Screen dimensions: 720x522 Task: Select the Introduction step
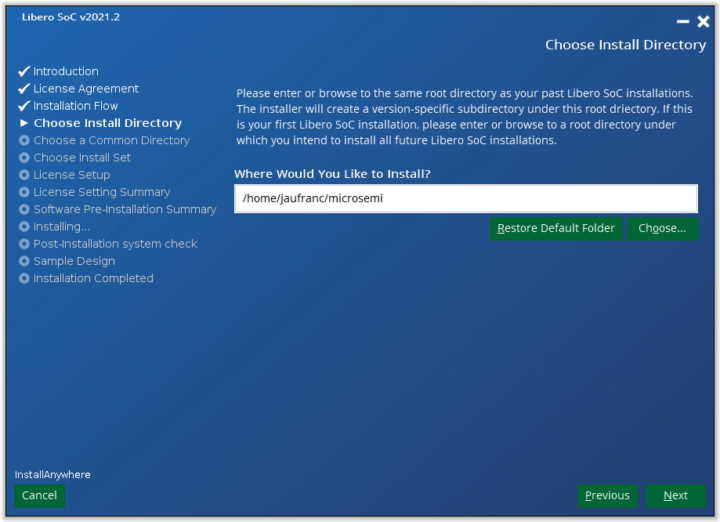pos(66,71)
